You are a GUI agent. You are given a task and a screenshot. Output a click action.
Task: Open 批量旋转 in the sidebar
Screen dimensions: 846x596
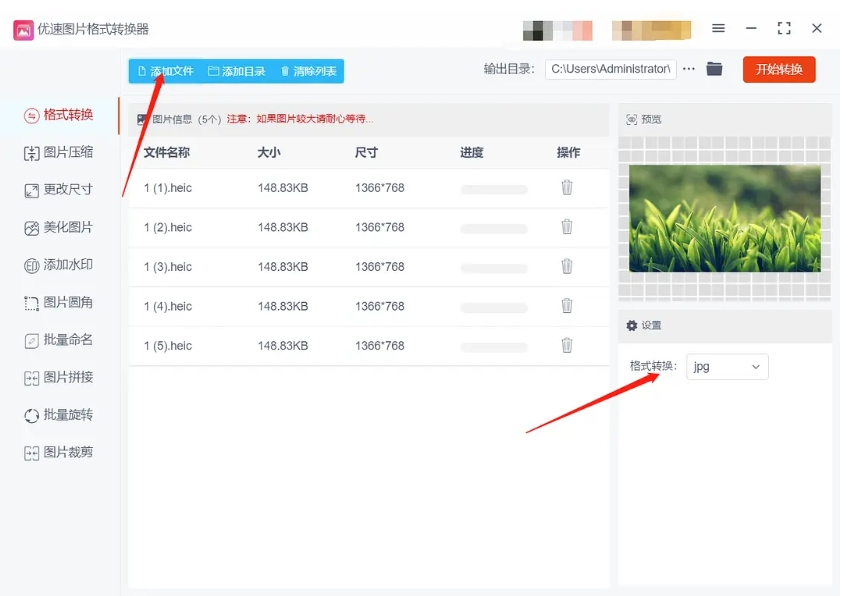pyautogui.click(x=59, y=415)
